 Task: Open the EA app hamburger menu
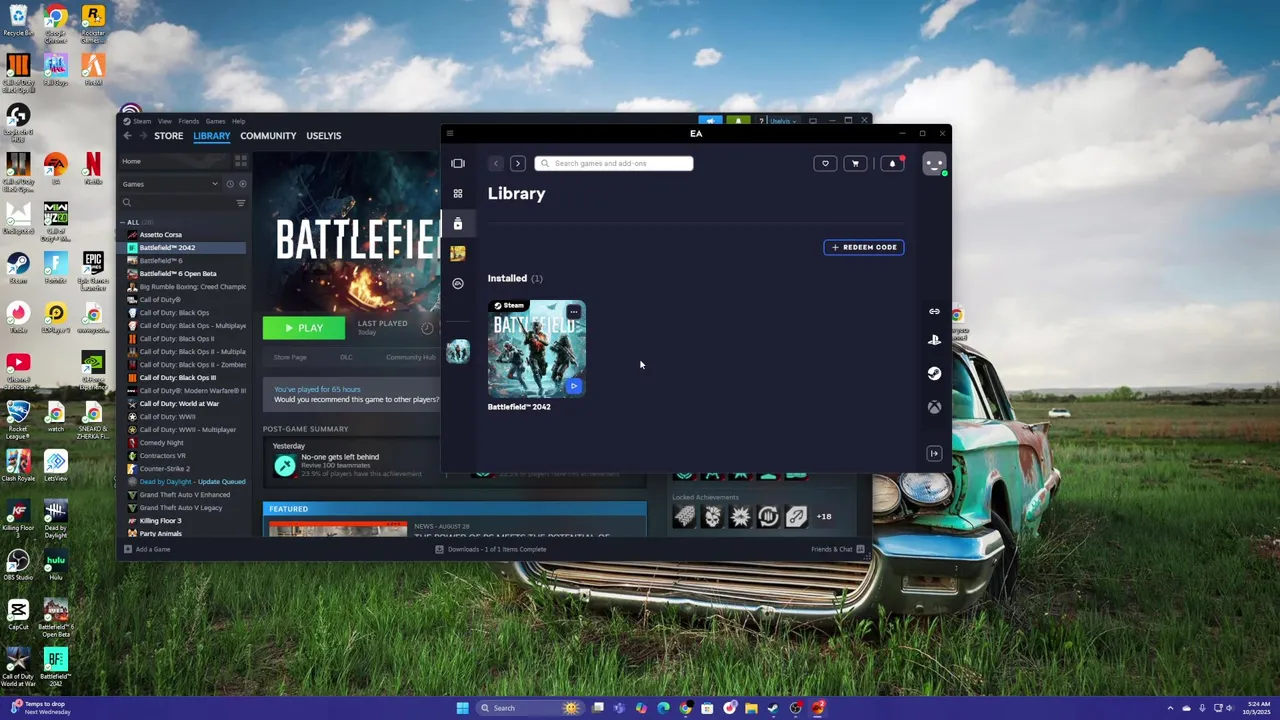450,133
